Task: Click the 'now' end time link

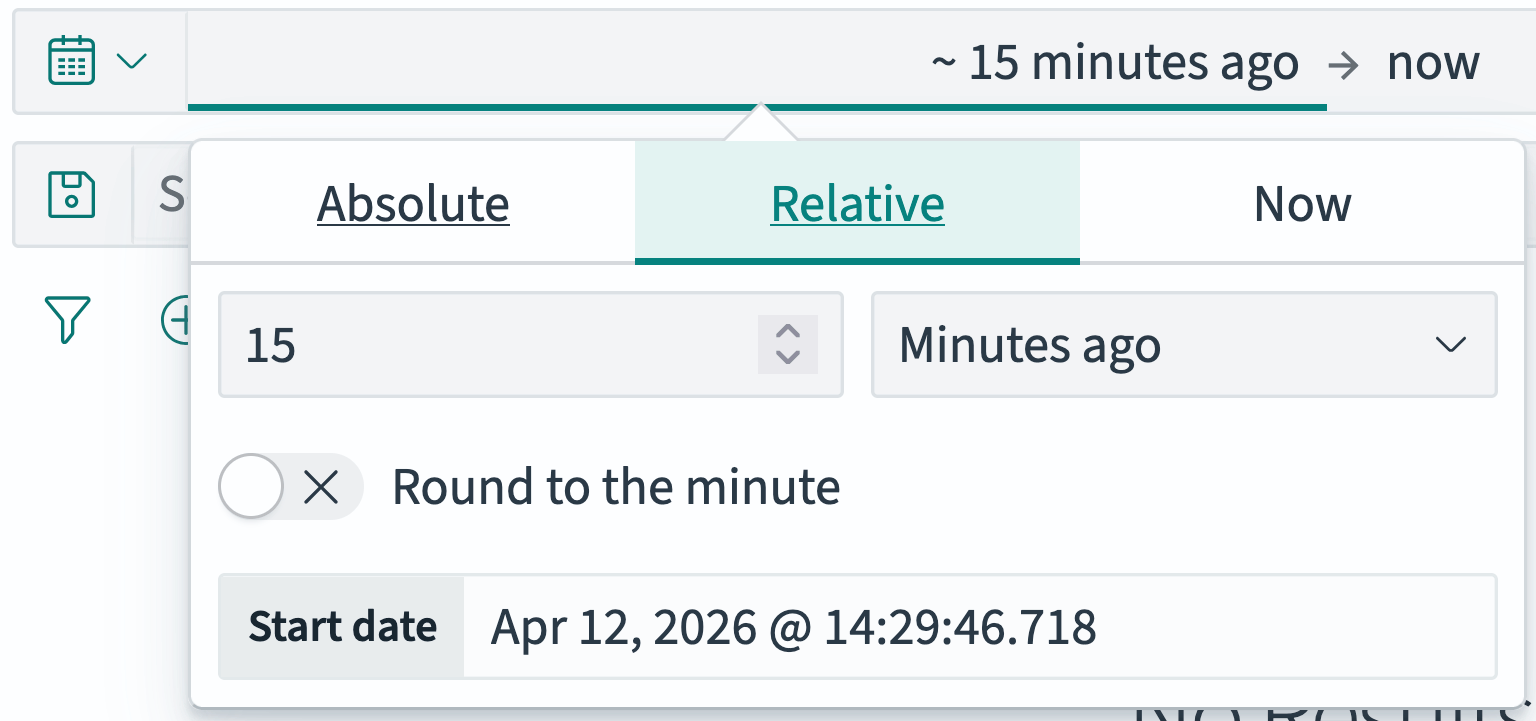Action: (1432, 62)
